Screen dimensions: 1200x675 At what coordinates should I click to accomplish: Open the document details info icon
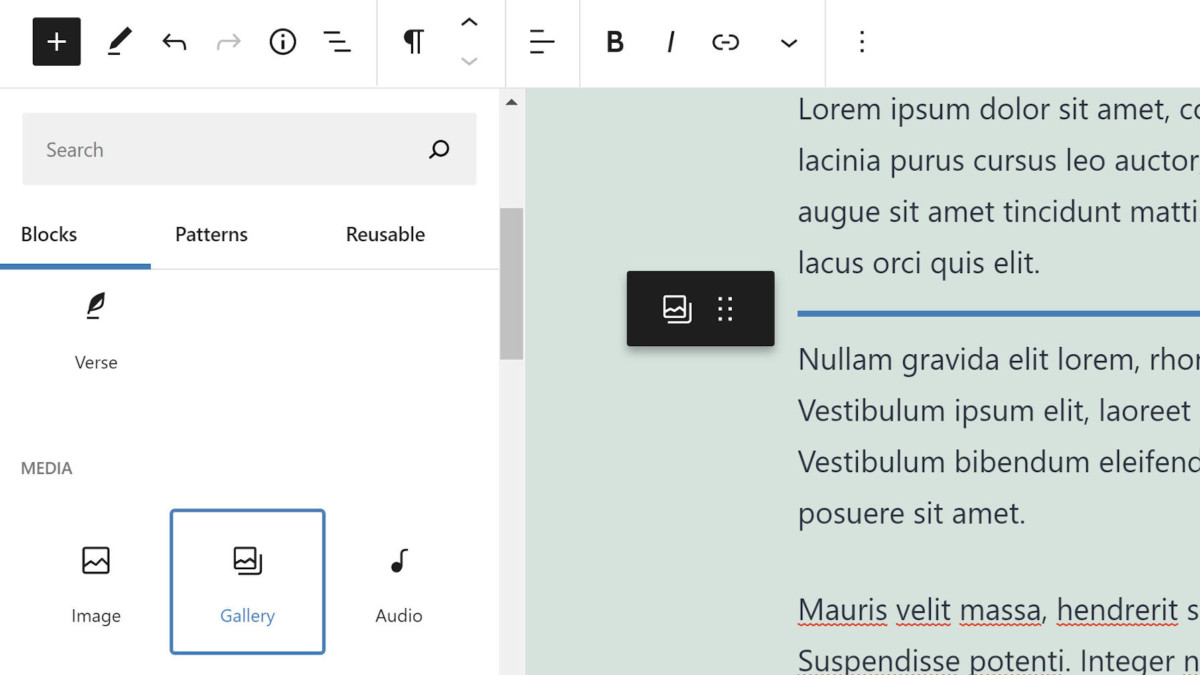[x=283, y=42]
